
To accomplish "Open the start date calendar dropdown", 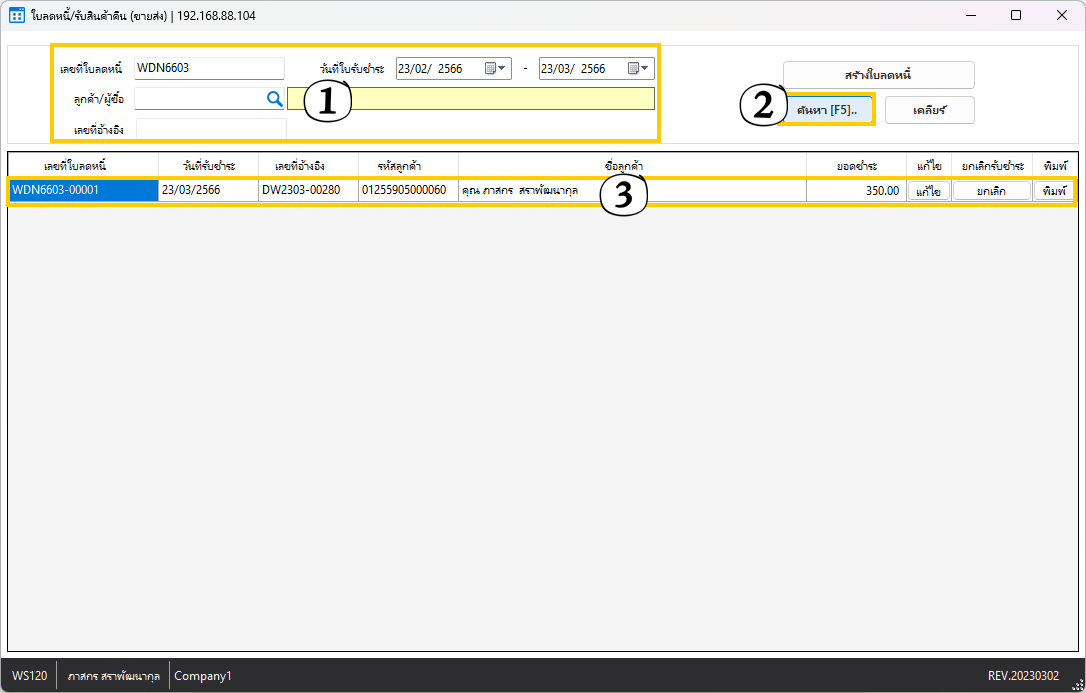I will tap(497, 69).
